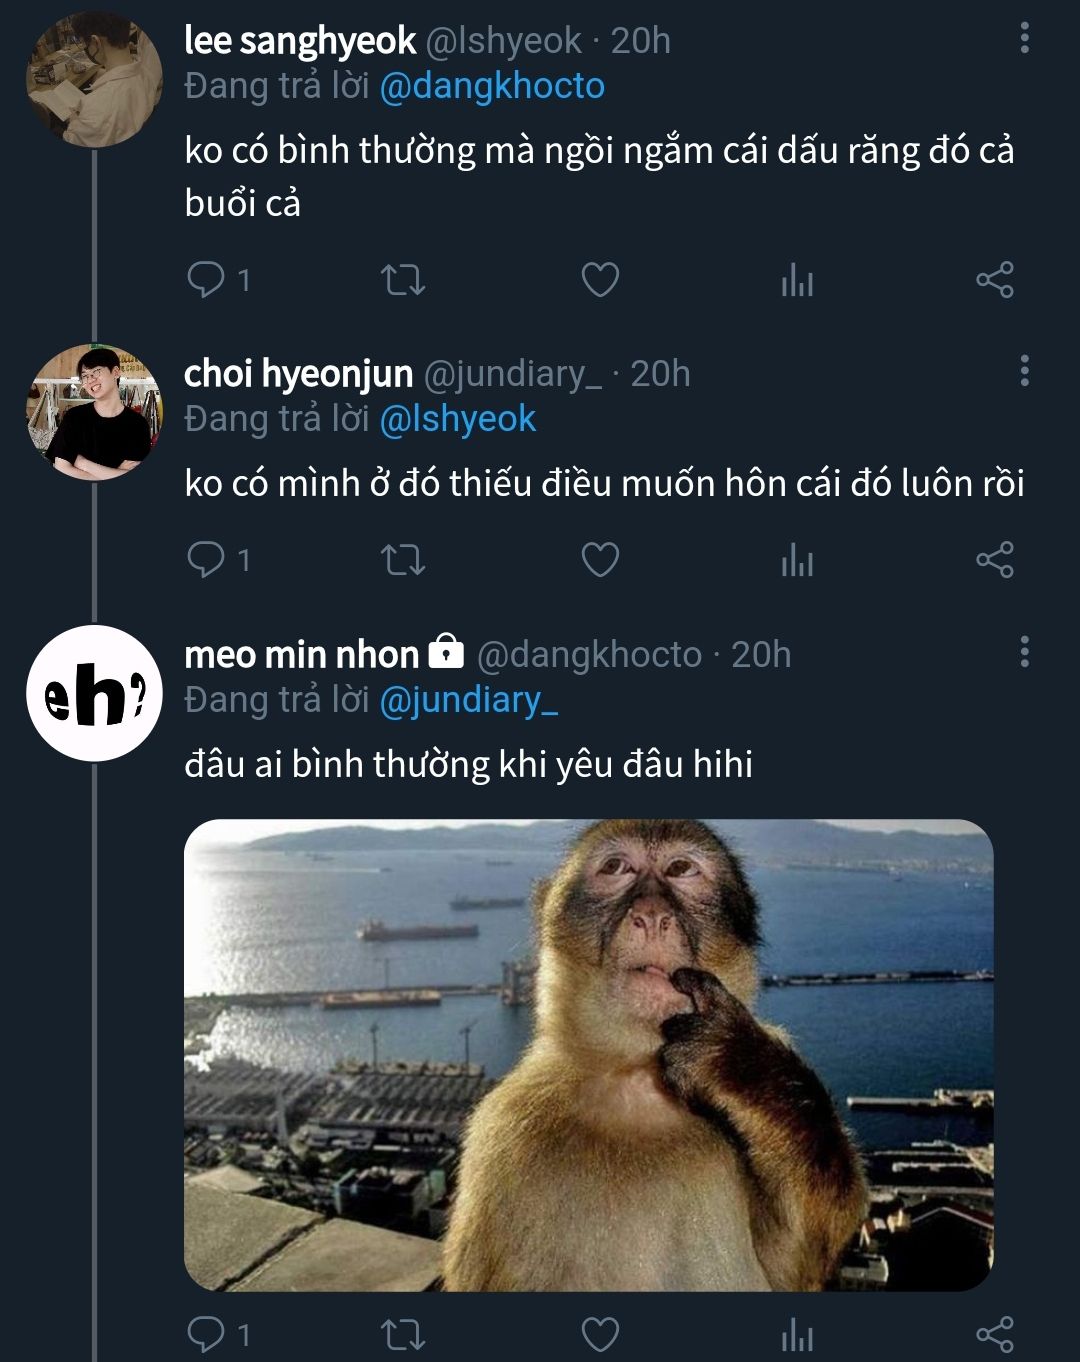Share choi hyeonjun's tweet
Image resolution: width=1080 pixels, height=1362 pixels.
point(995,559)
